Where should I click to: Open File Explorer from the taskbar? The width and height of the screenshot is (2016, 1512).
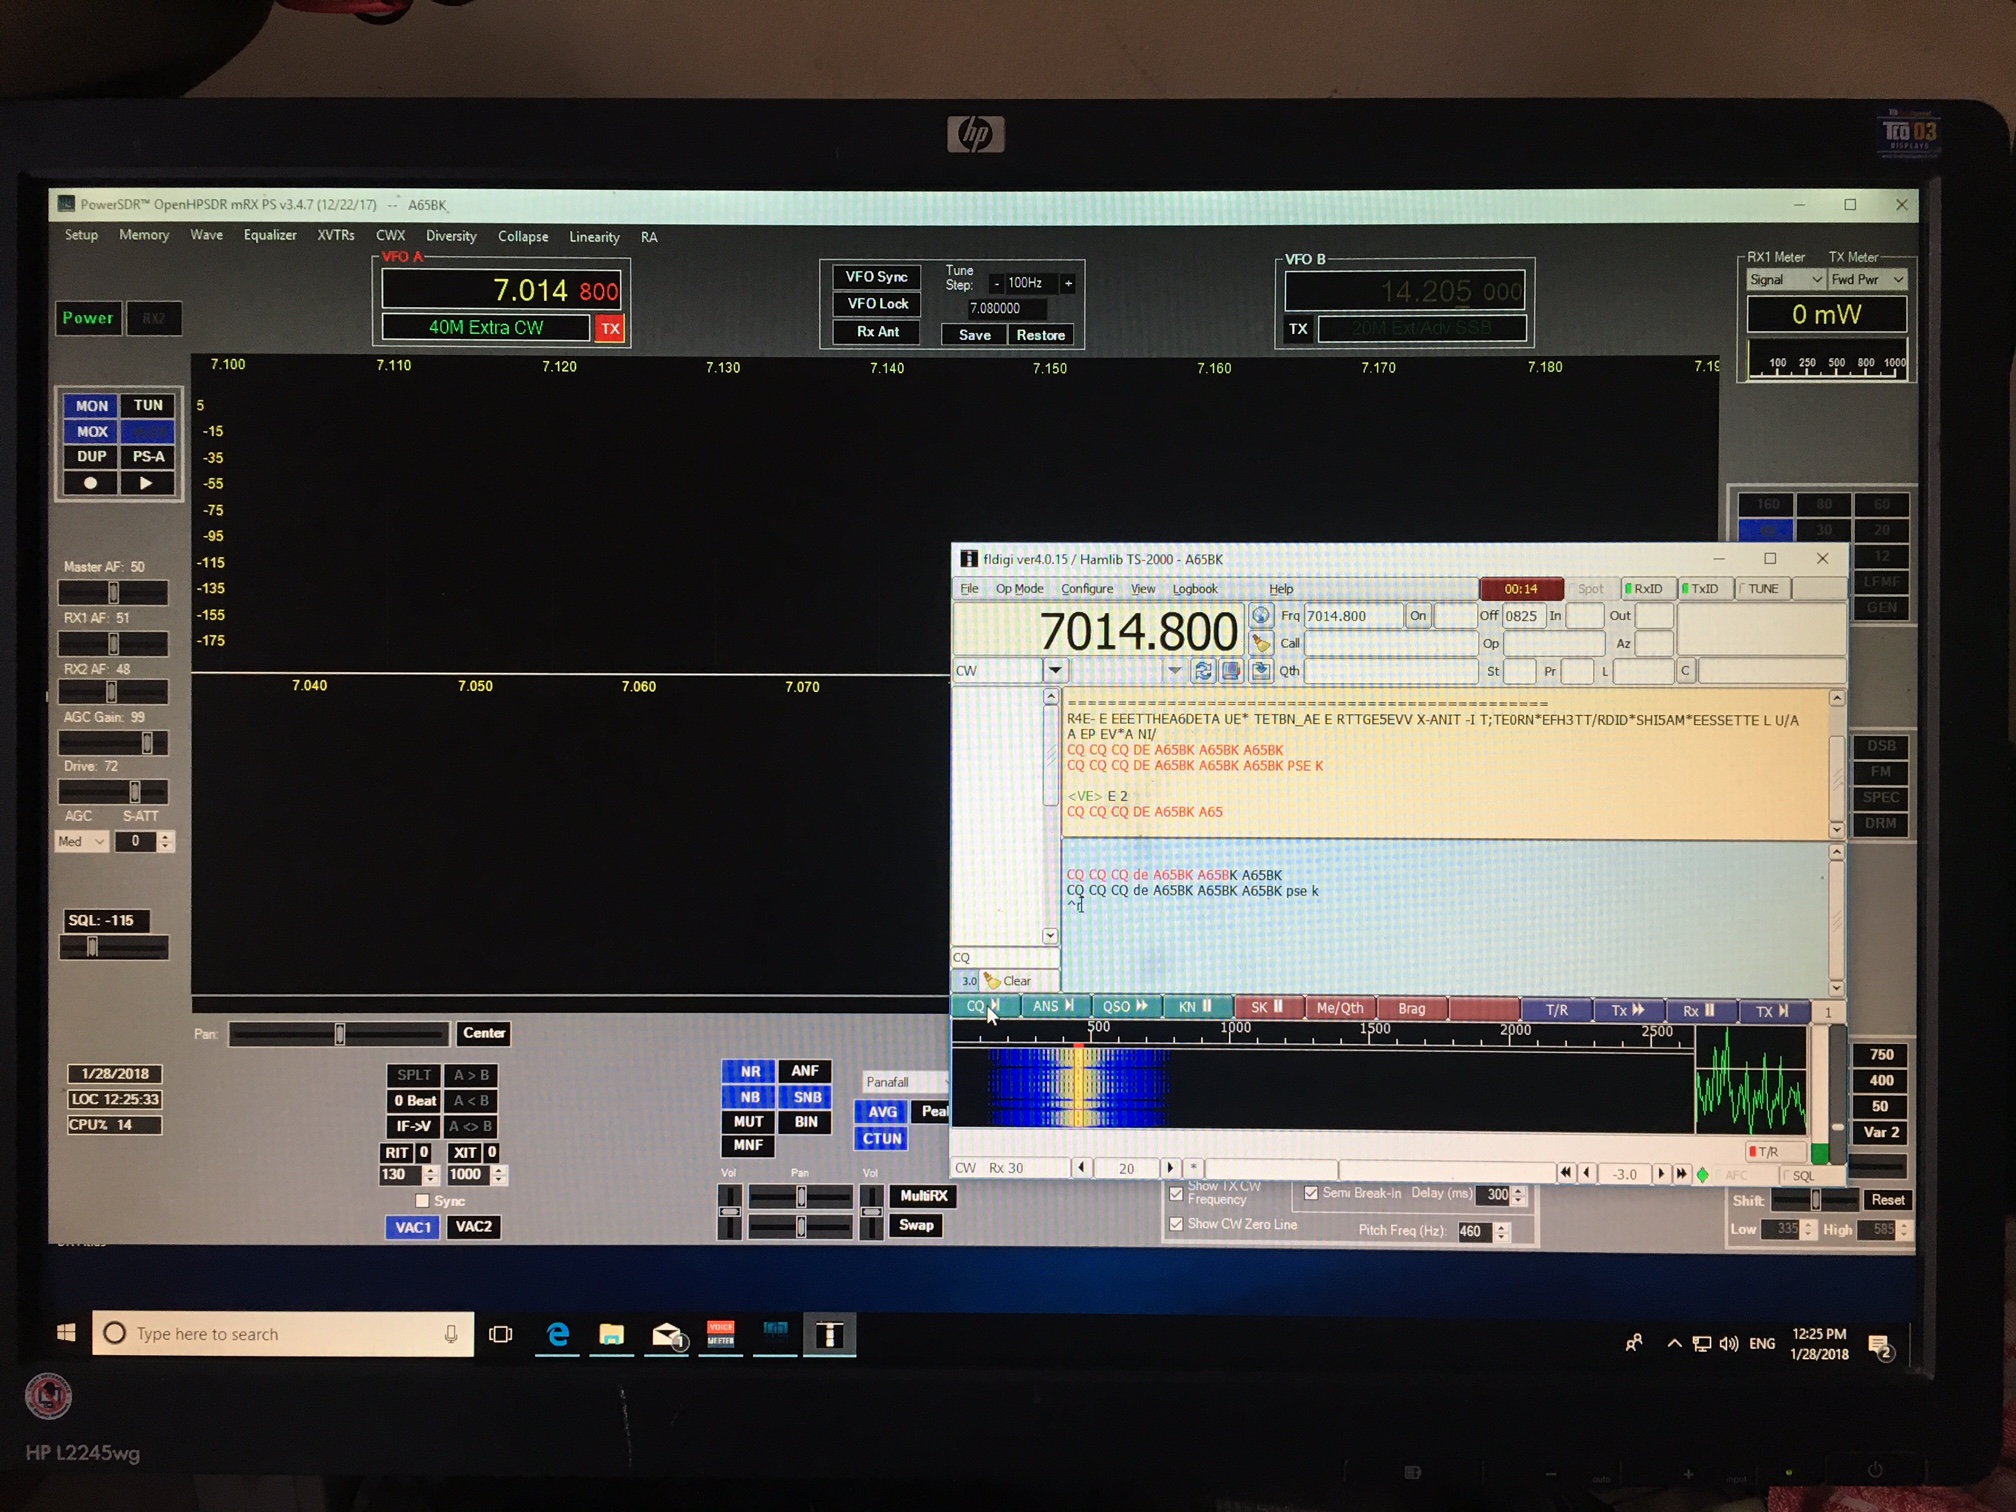(x=611, y=1335)
